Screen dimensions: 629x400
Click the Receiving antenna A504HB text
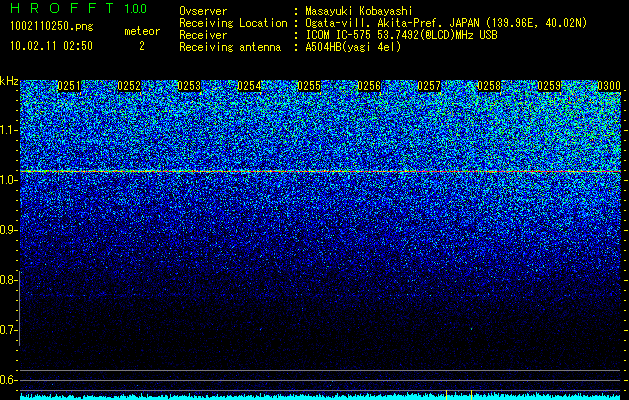(x=353, y=47)
